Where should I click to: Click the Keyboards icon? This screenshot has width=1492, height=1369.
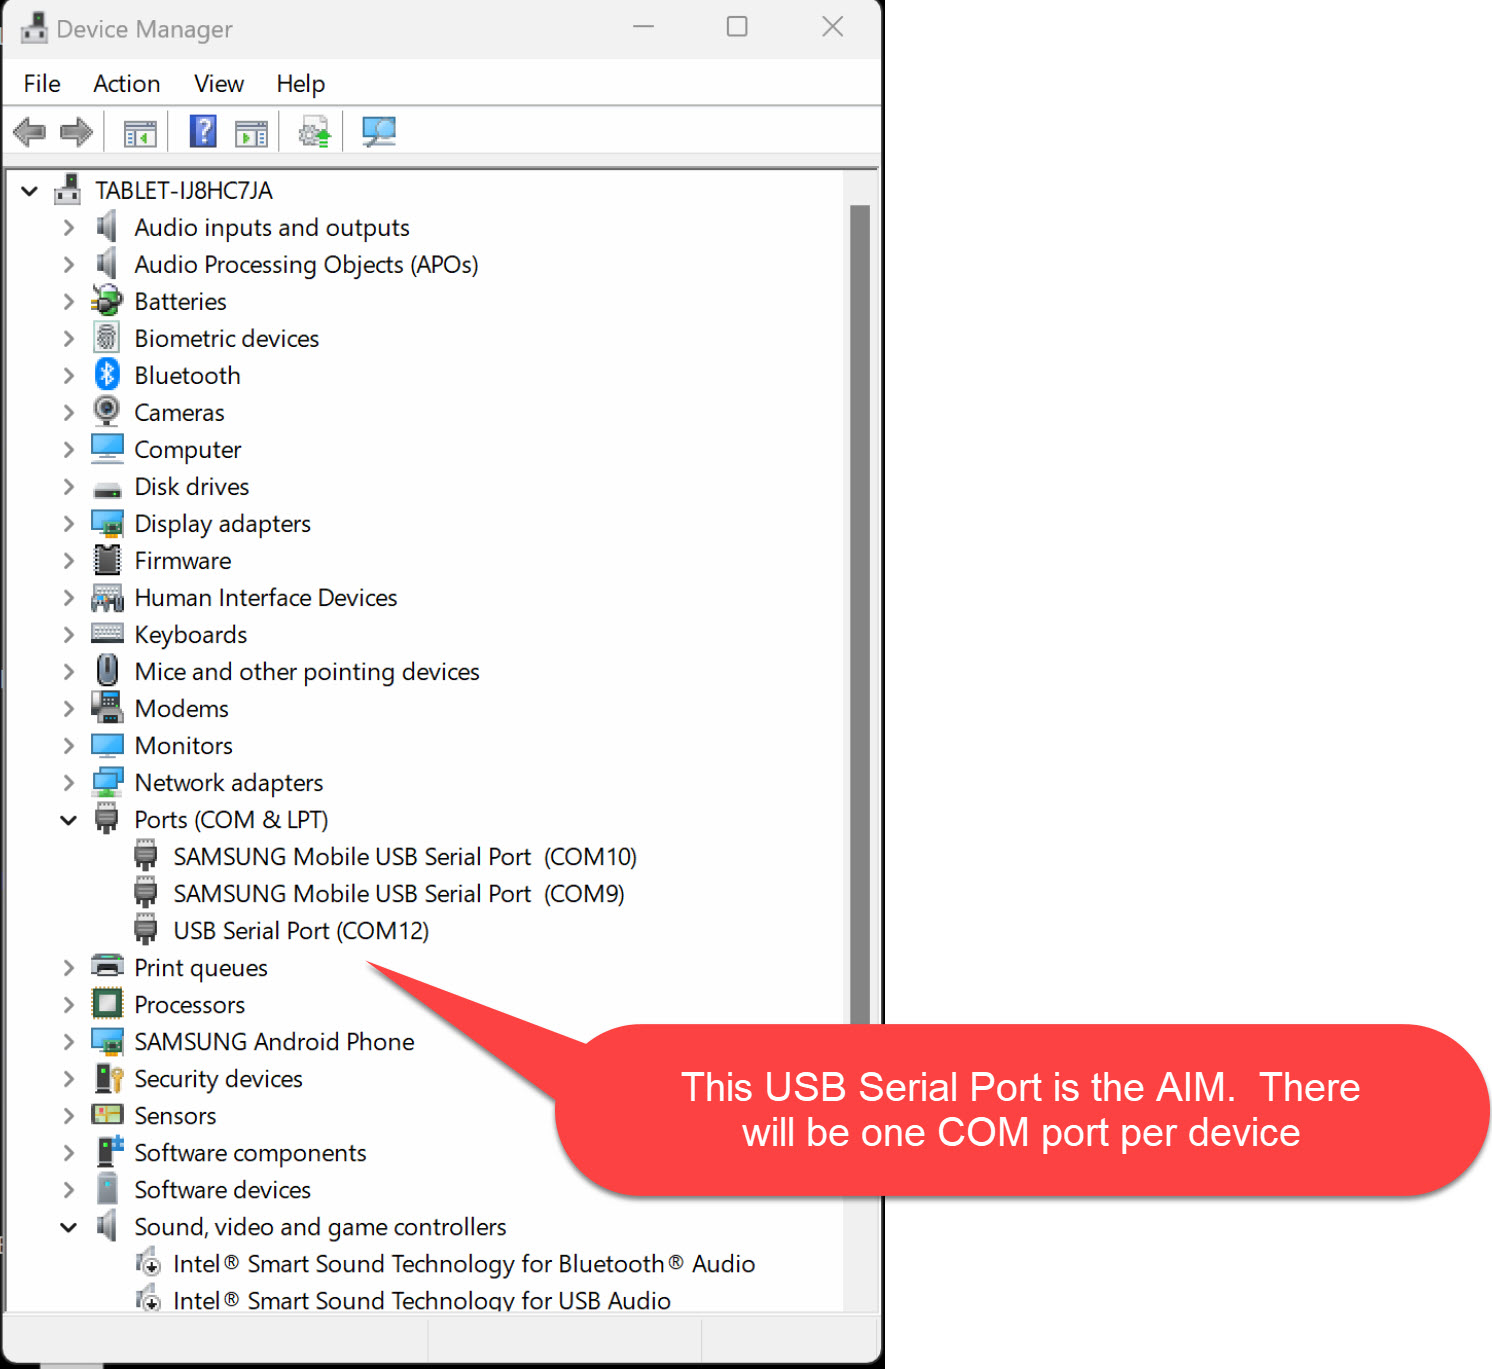[107, 633]
